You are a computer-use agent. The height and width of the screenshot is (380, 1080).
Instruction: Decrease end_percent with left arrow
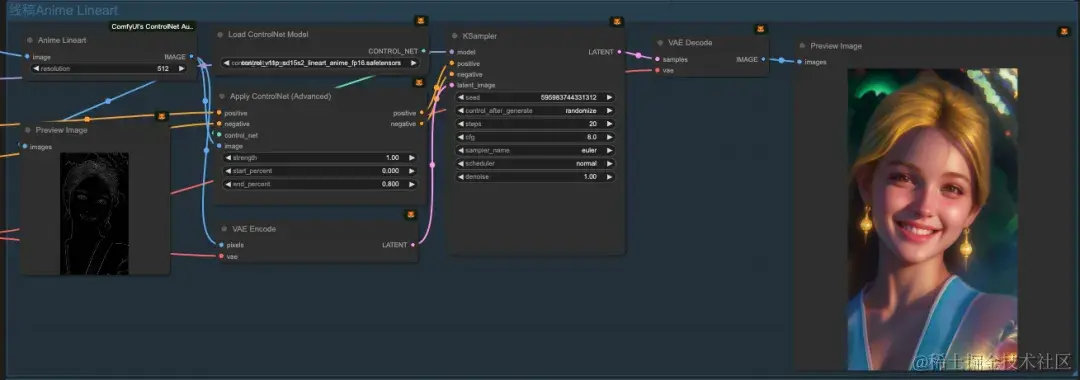tap(228, 184)
